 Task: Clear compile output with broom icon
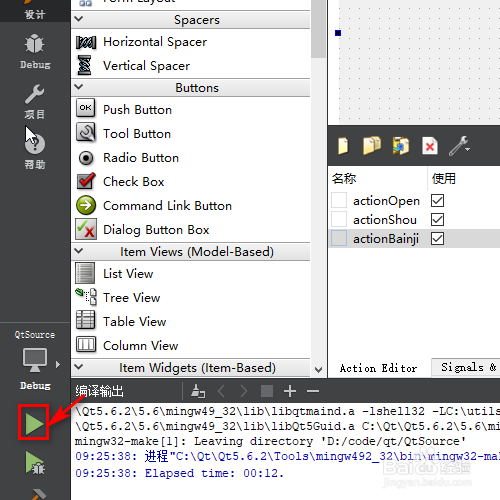click(x=198, y=391)
